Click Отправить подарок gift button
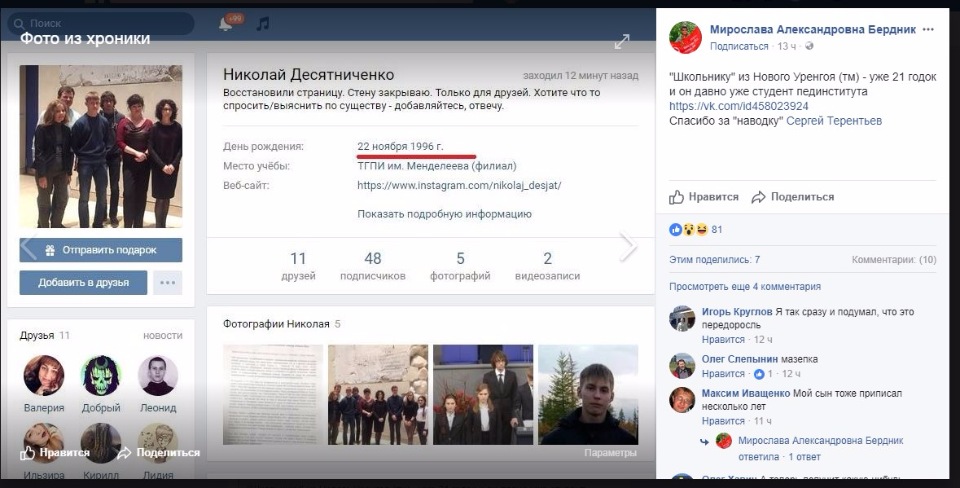The image size is (960, 488). [101, 250]
